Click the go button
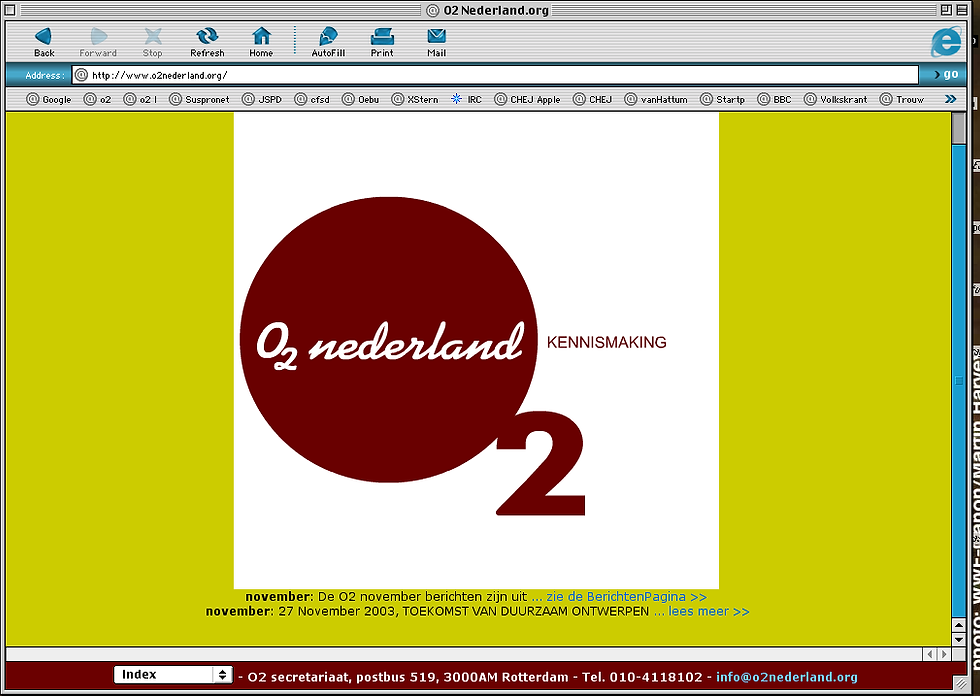Image resolution: width=980 pixels, height=696 pixels. tap(946, 74)
